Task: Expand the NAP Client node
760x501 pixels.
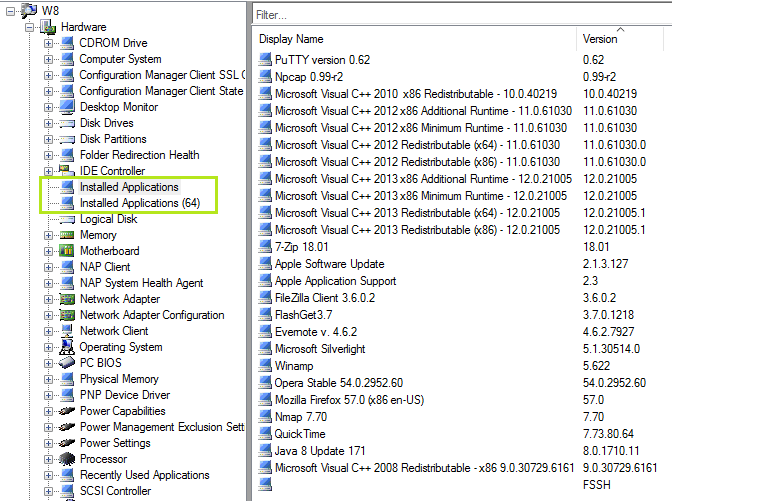Action: pos(48,267)
